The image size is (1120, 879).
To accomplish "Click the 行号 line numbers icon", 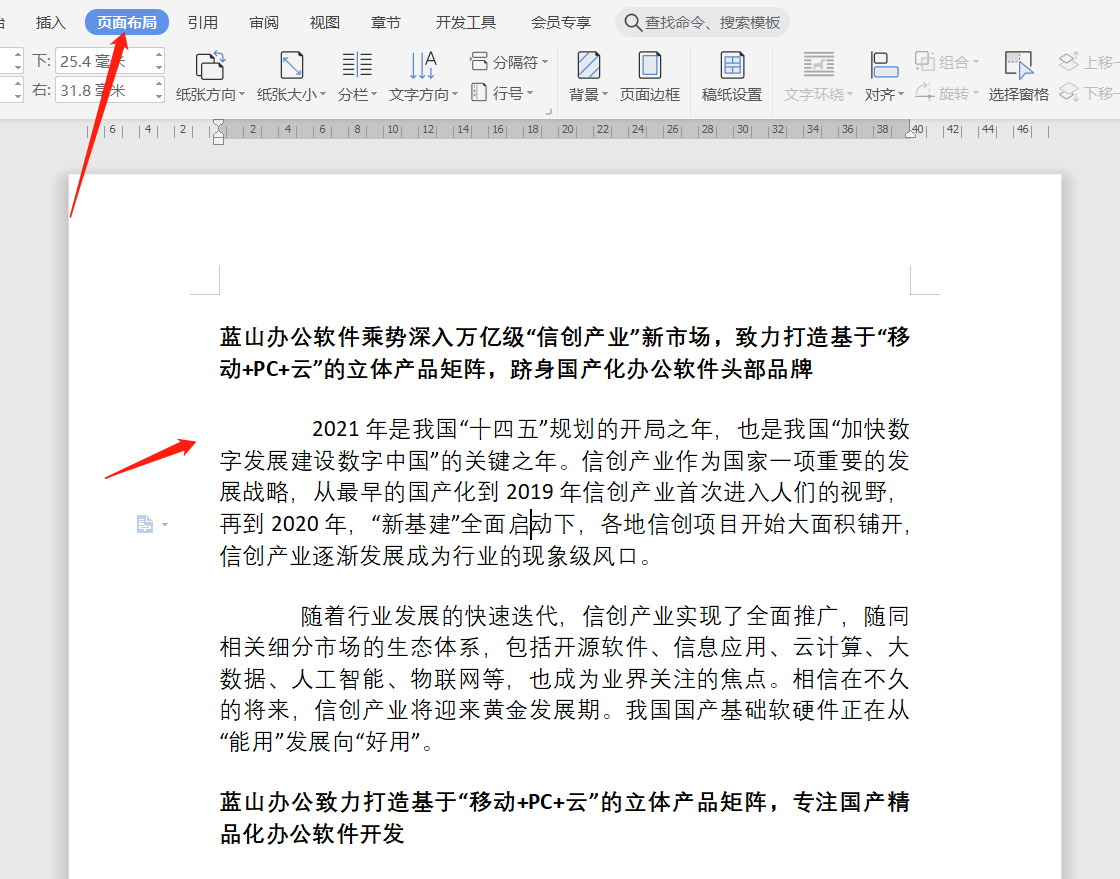I will [x=479, y=92].
